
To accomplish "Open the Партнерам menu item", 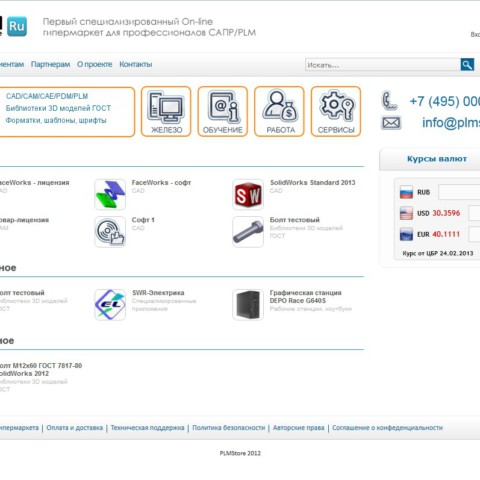I will tap(50, 64).
